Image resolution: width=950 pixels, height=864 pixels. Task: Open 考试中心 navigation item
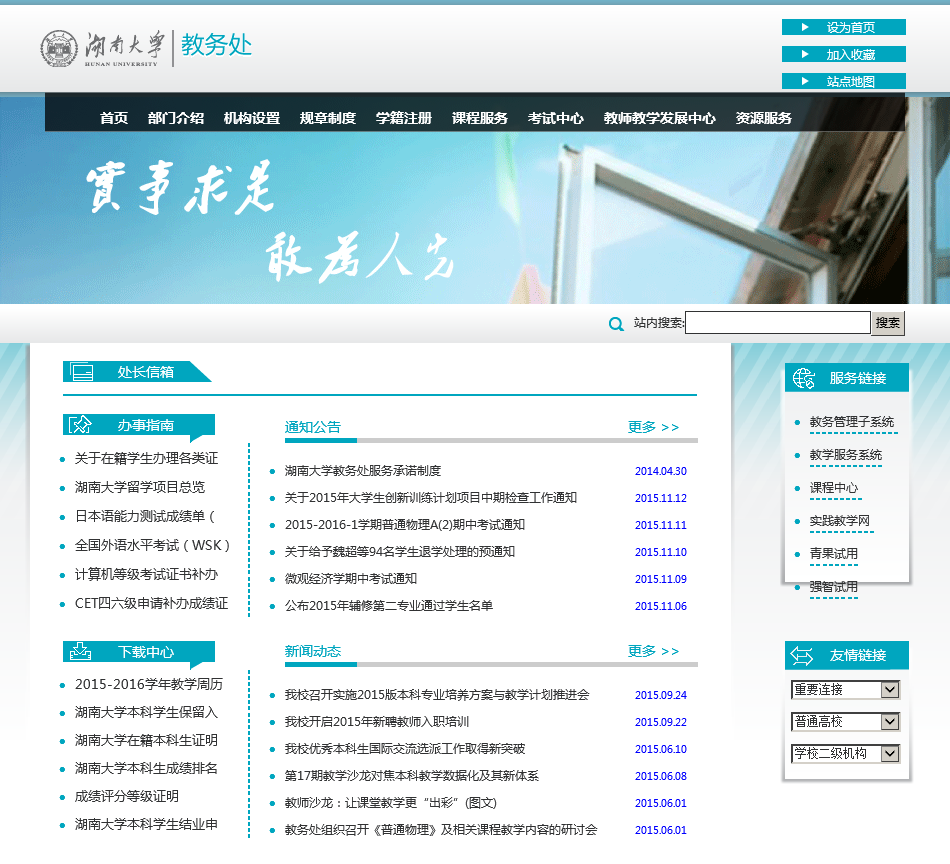tap(556, 118)
